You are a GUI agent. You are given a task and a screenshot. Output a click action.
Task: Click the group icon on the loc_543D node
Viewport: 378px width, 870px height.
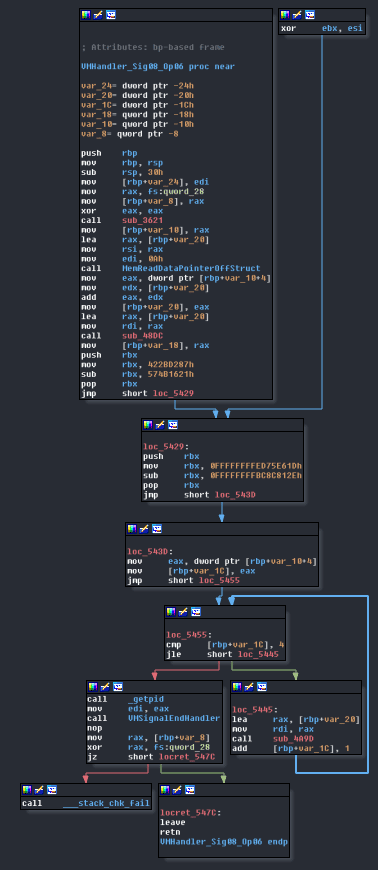(157, 529)
